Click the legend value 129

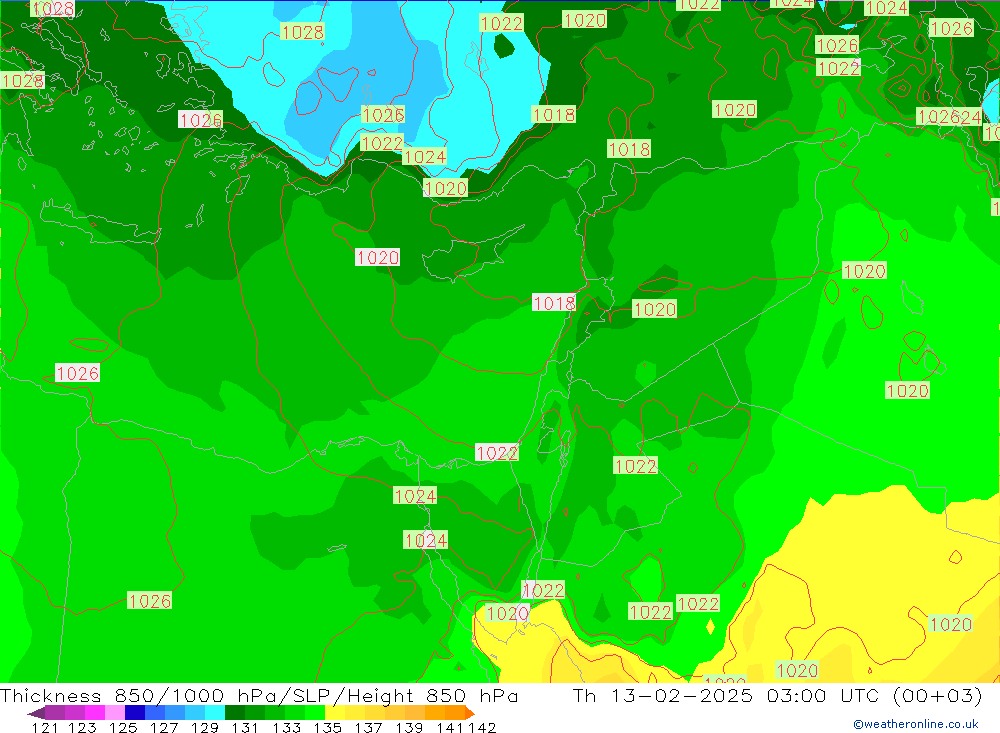204,727
